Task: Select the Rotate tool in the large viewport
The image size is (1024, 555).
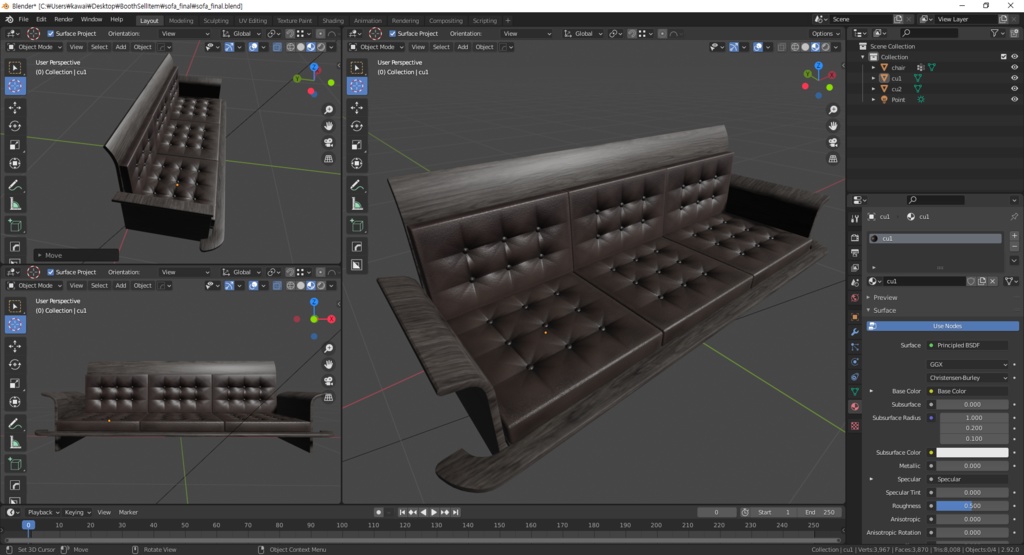Action: point(356,126)
